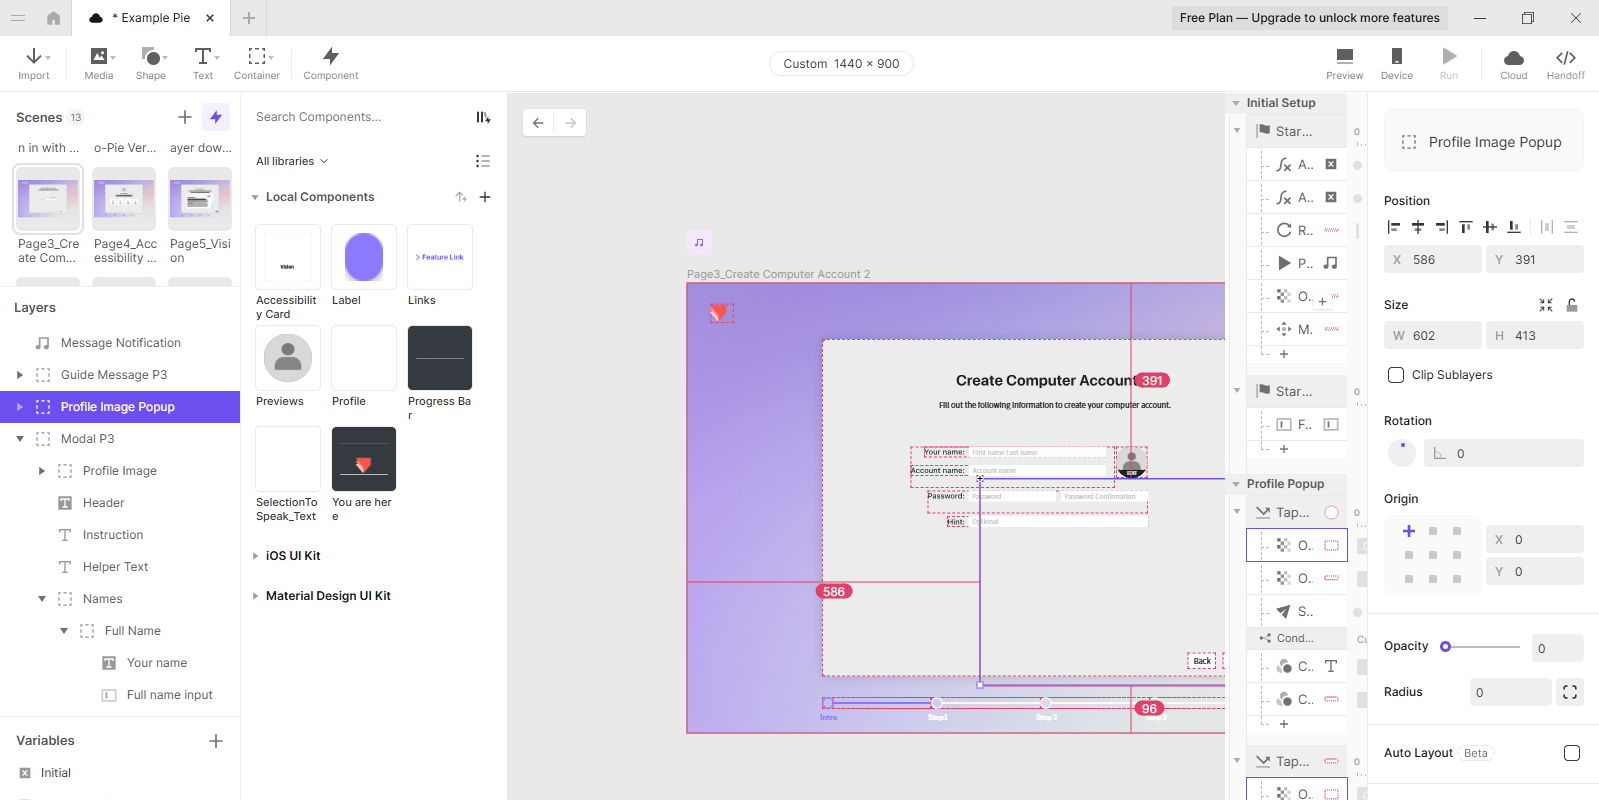Click the Media toolbar icon
The image size is (1599, 800).
tap(98, 63)
